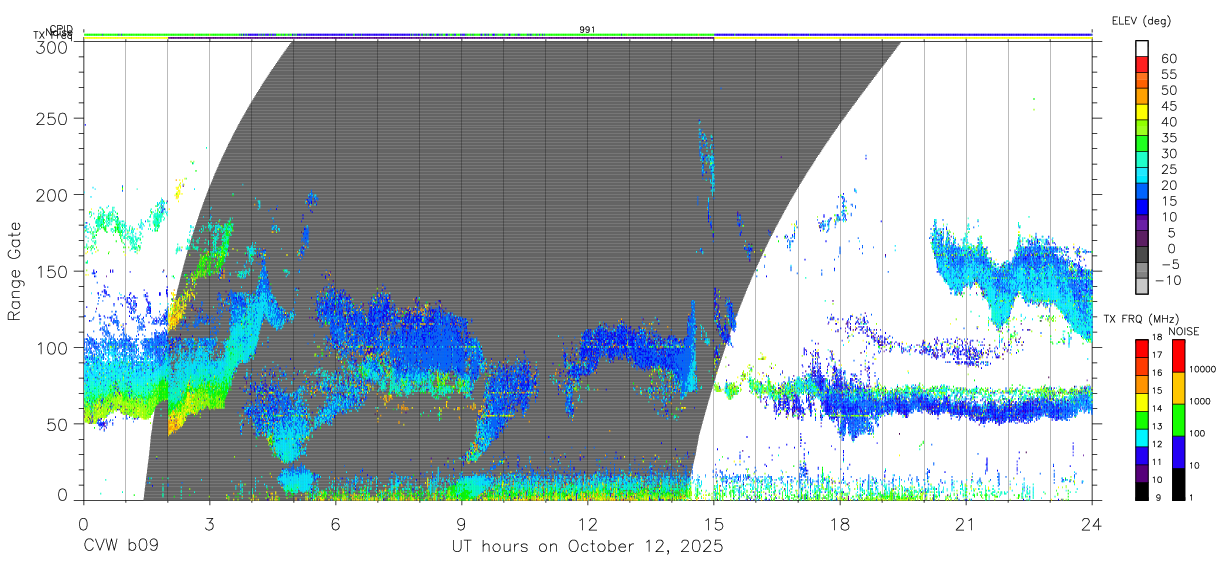Select red swatch between 55 and 60 elevation

(1143, 63)
